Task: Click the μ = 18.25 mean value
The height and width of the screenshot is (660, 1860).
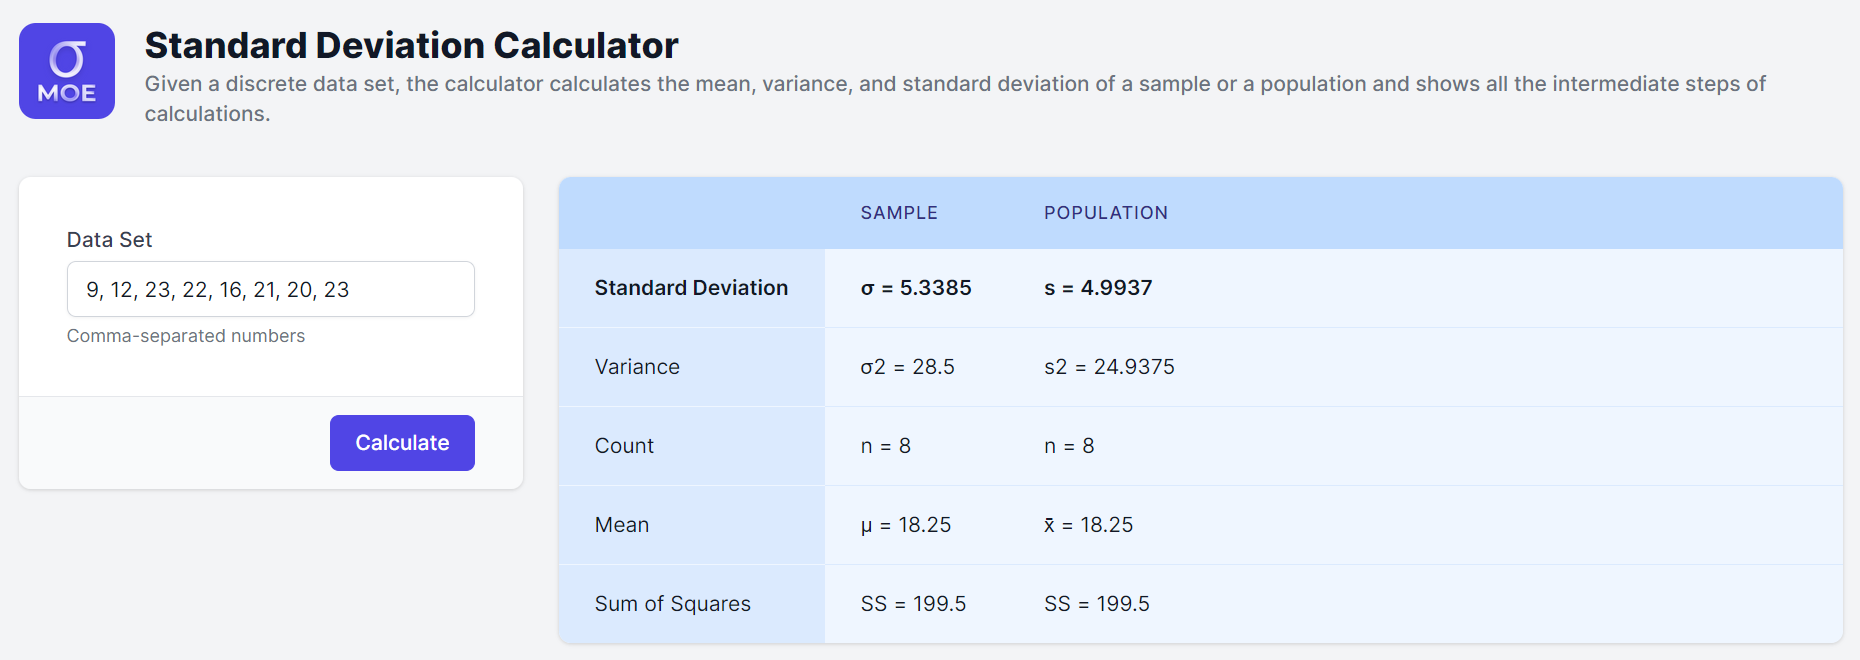Action: coord(905,525)
